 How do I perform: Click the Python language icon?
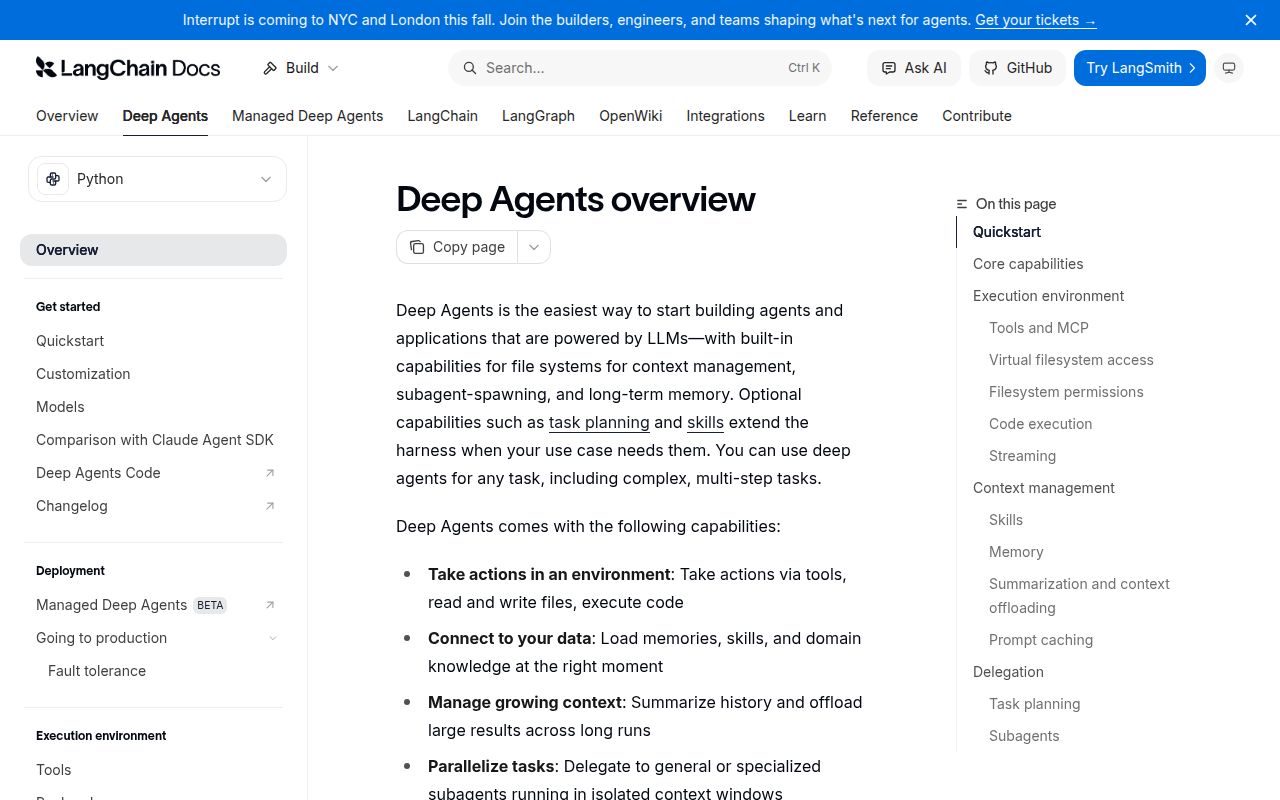point(53,179)
